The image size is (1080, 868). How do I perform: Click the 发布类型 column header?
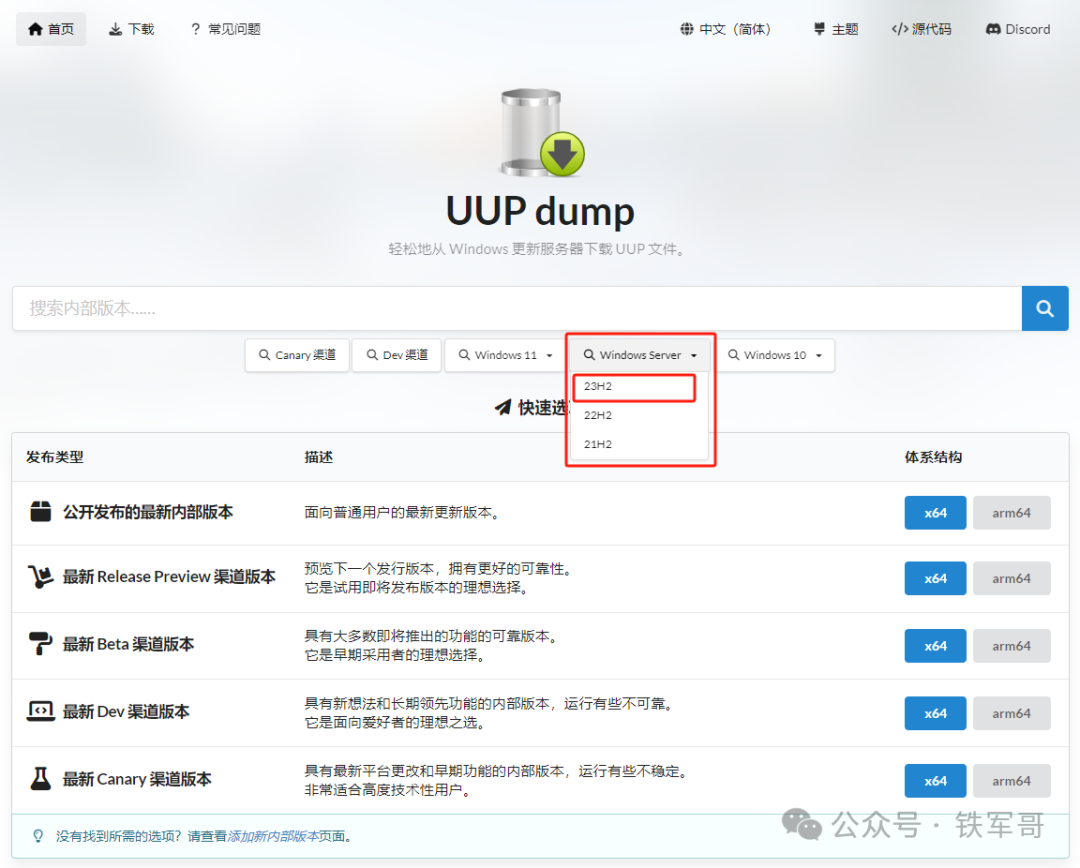click(x=55, y=457)
